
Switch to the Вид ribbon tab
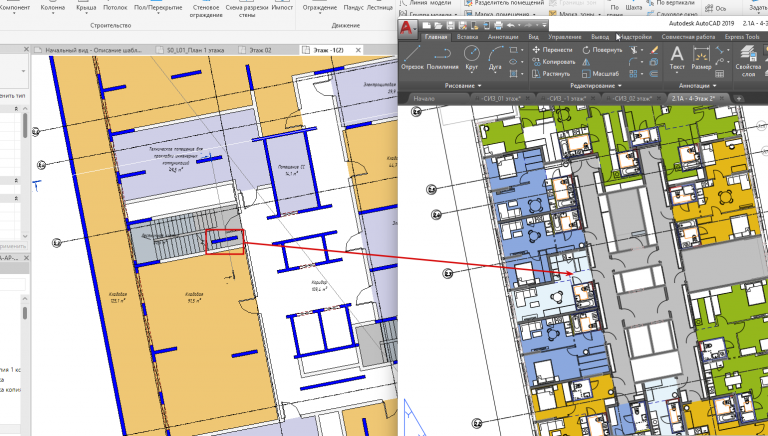533,37
